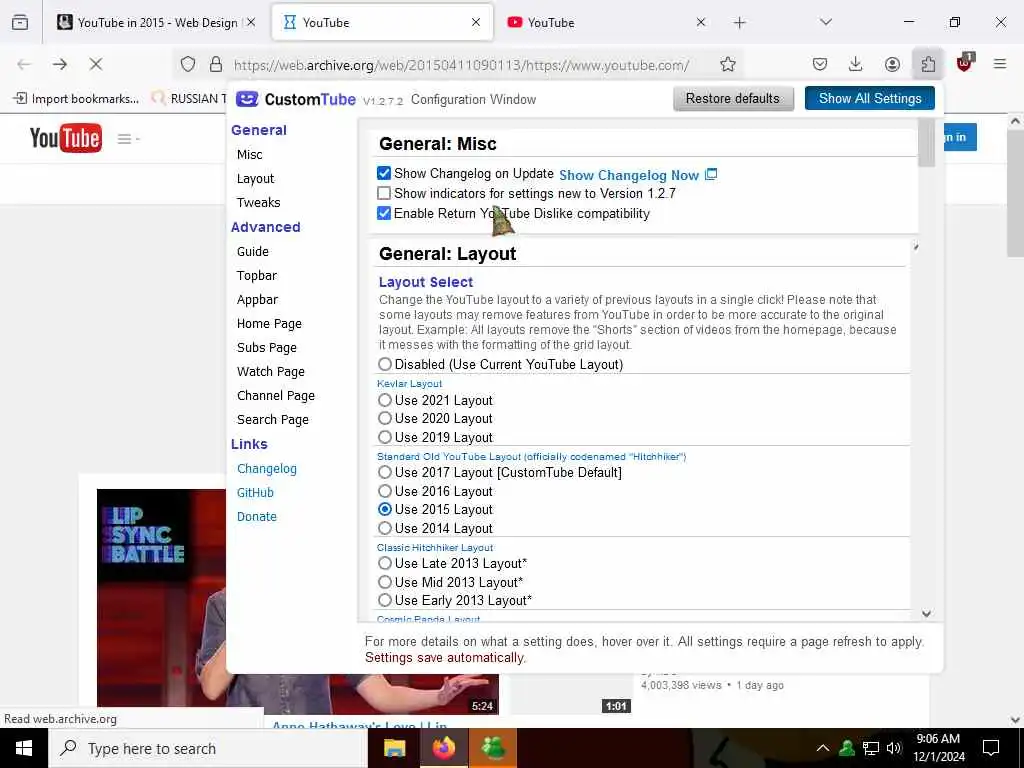This screenshot has height=768, width=1024.
Task: Select Use 2019 Layout
Action: click(385, 437)
